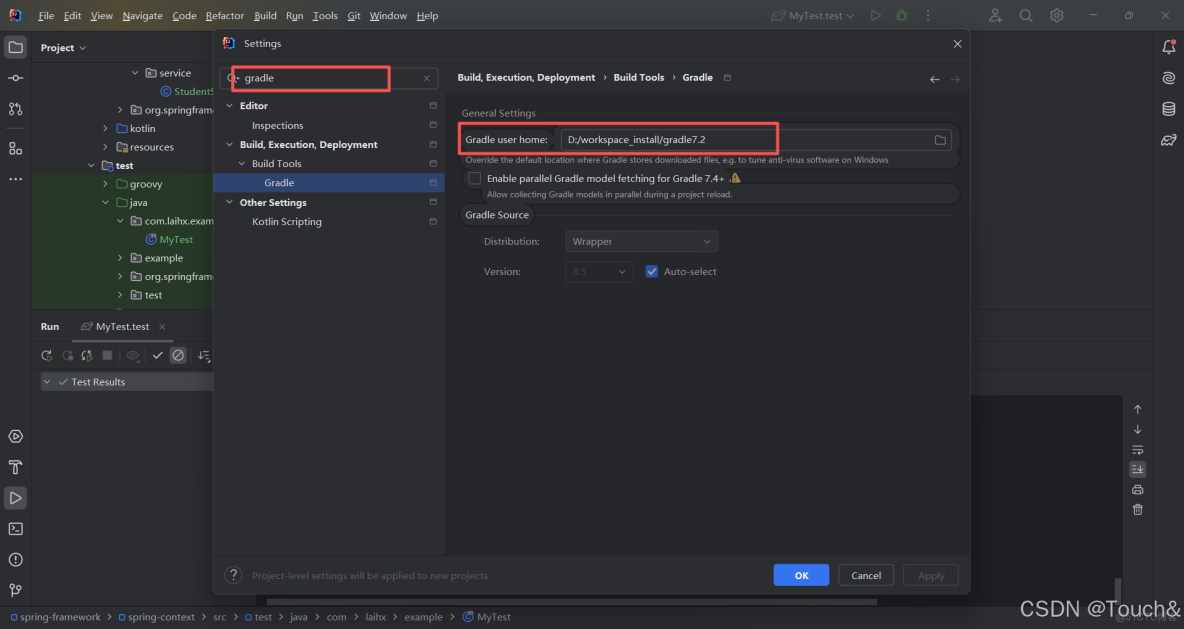Expand the Other Settings section
1184x629 pixels.
click(228, 202)
